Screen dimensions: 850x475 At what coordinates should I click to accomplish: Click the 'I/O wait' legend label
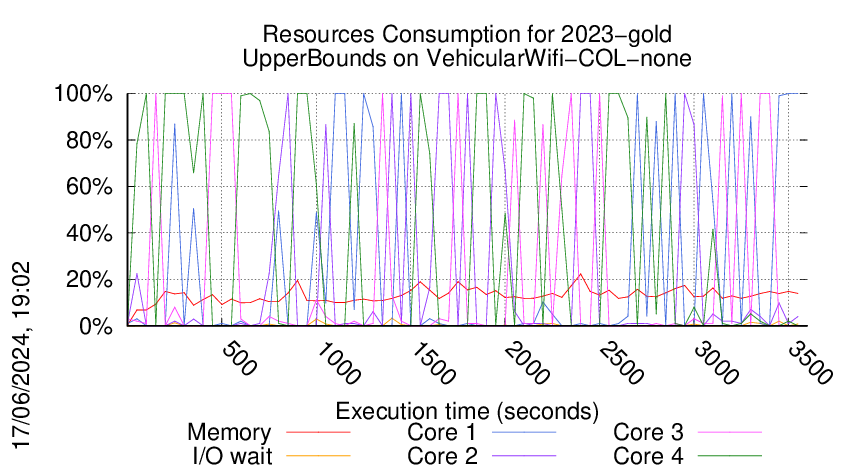point(232,456)
